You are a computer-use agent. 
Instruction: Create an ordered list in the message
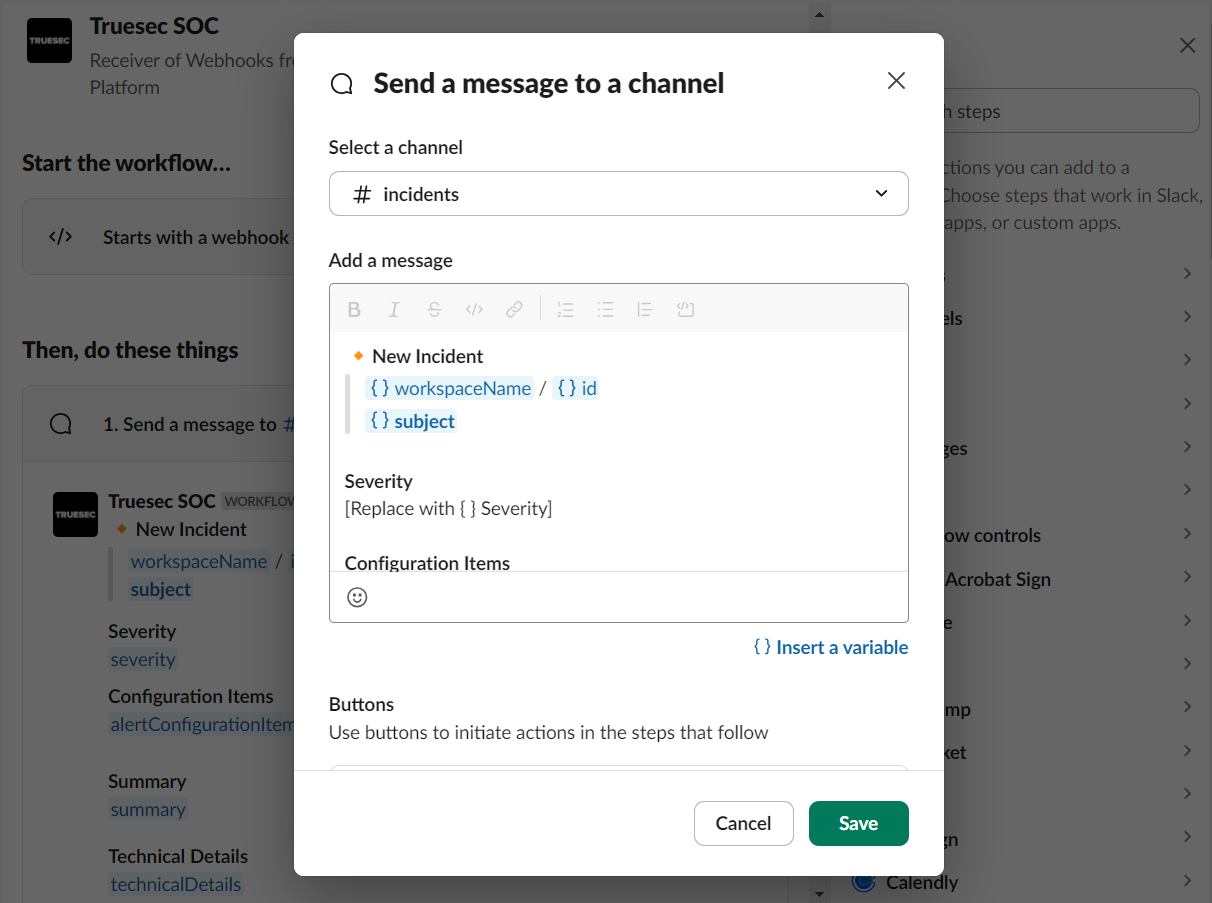(565, 309)
